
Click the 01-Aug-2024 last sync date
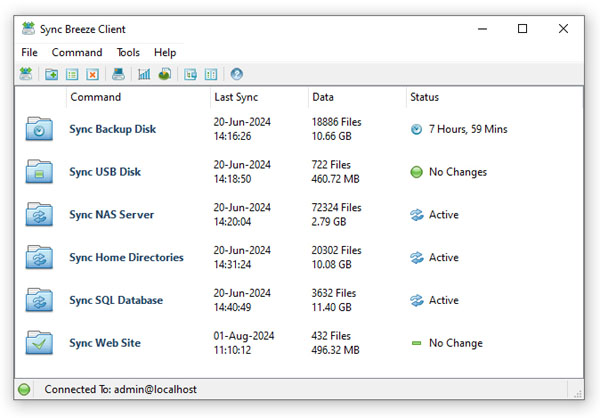(x=244, y=336)
